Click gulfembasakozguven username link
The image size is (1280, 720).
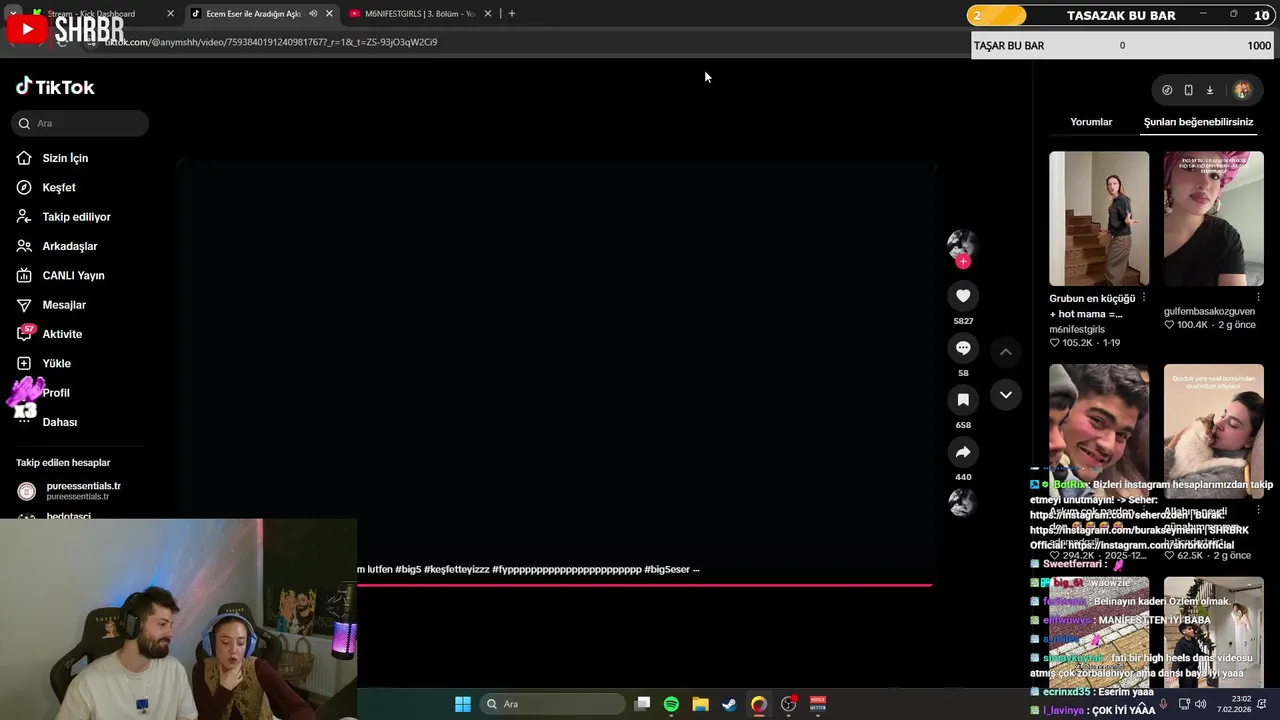pos(1209,311)
